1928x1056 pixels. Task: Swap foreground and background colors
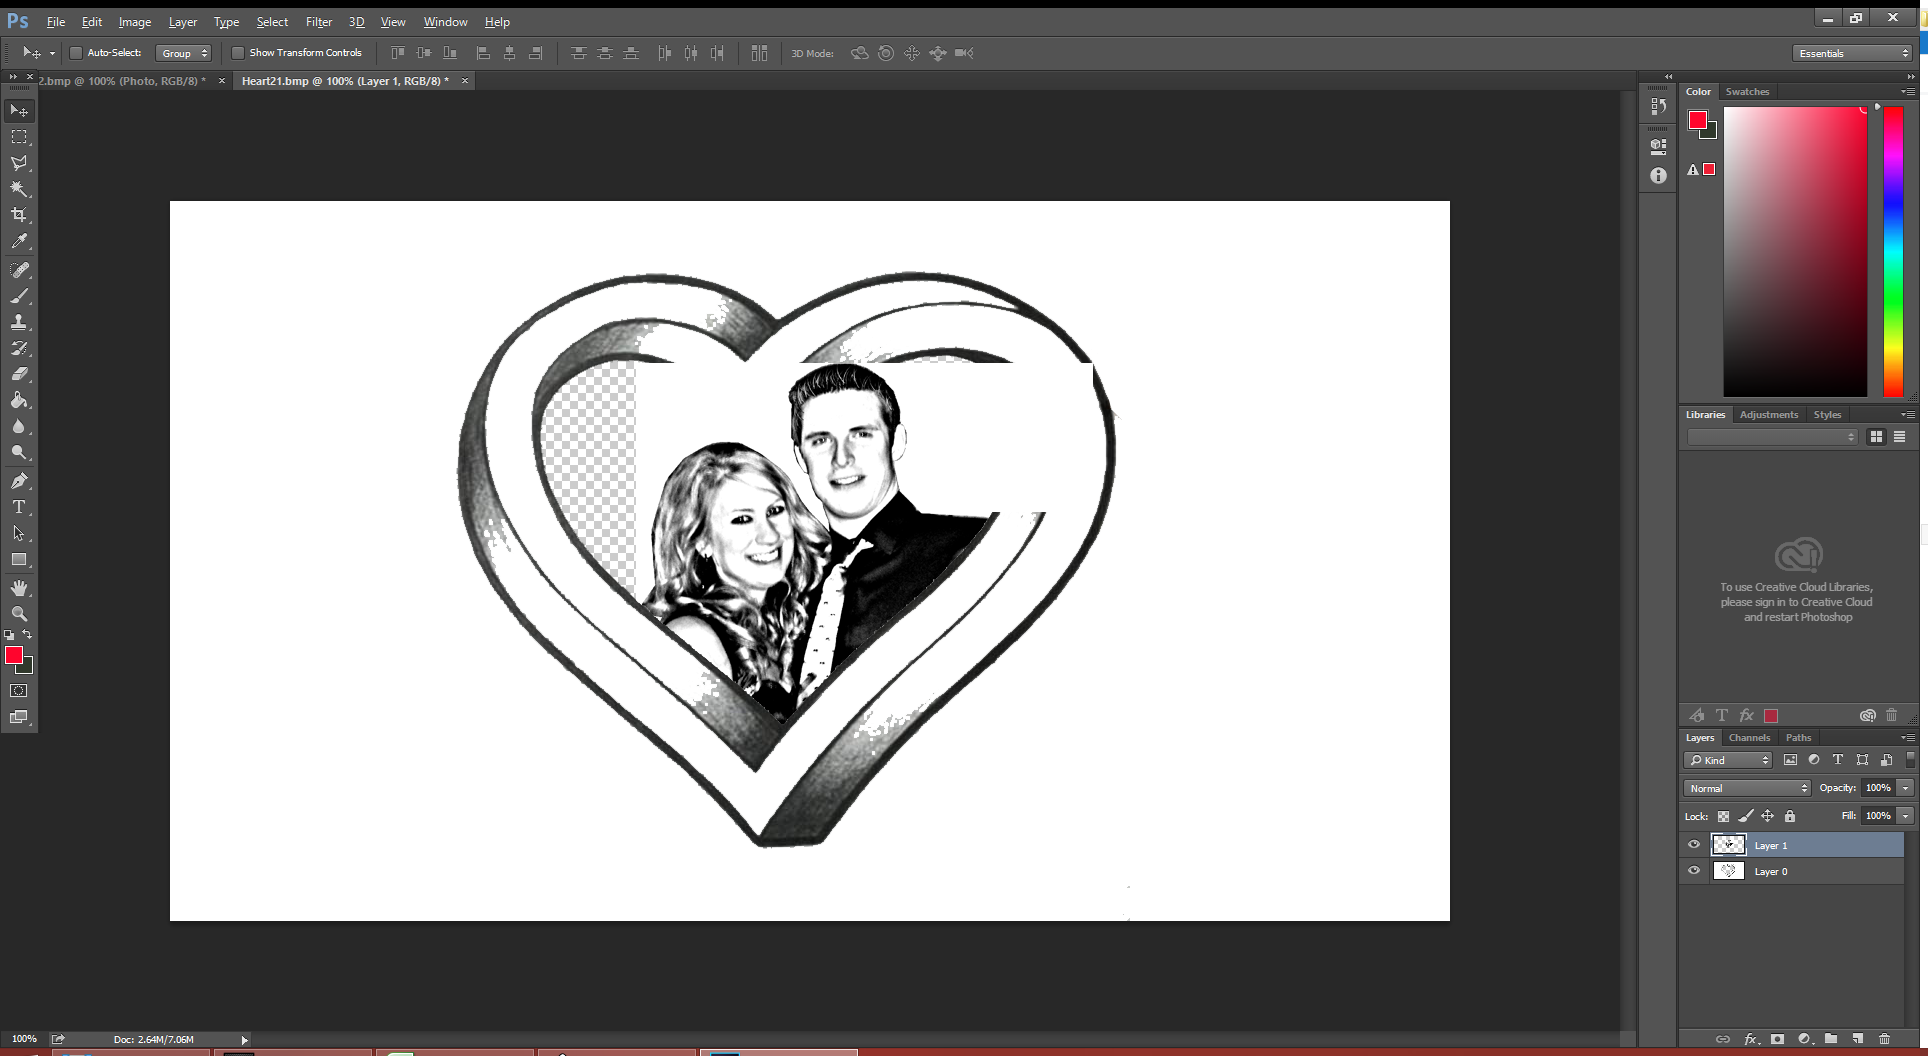coord(27,635)
